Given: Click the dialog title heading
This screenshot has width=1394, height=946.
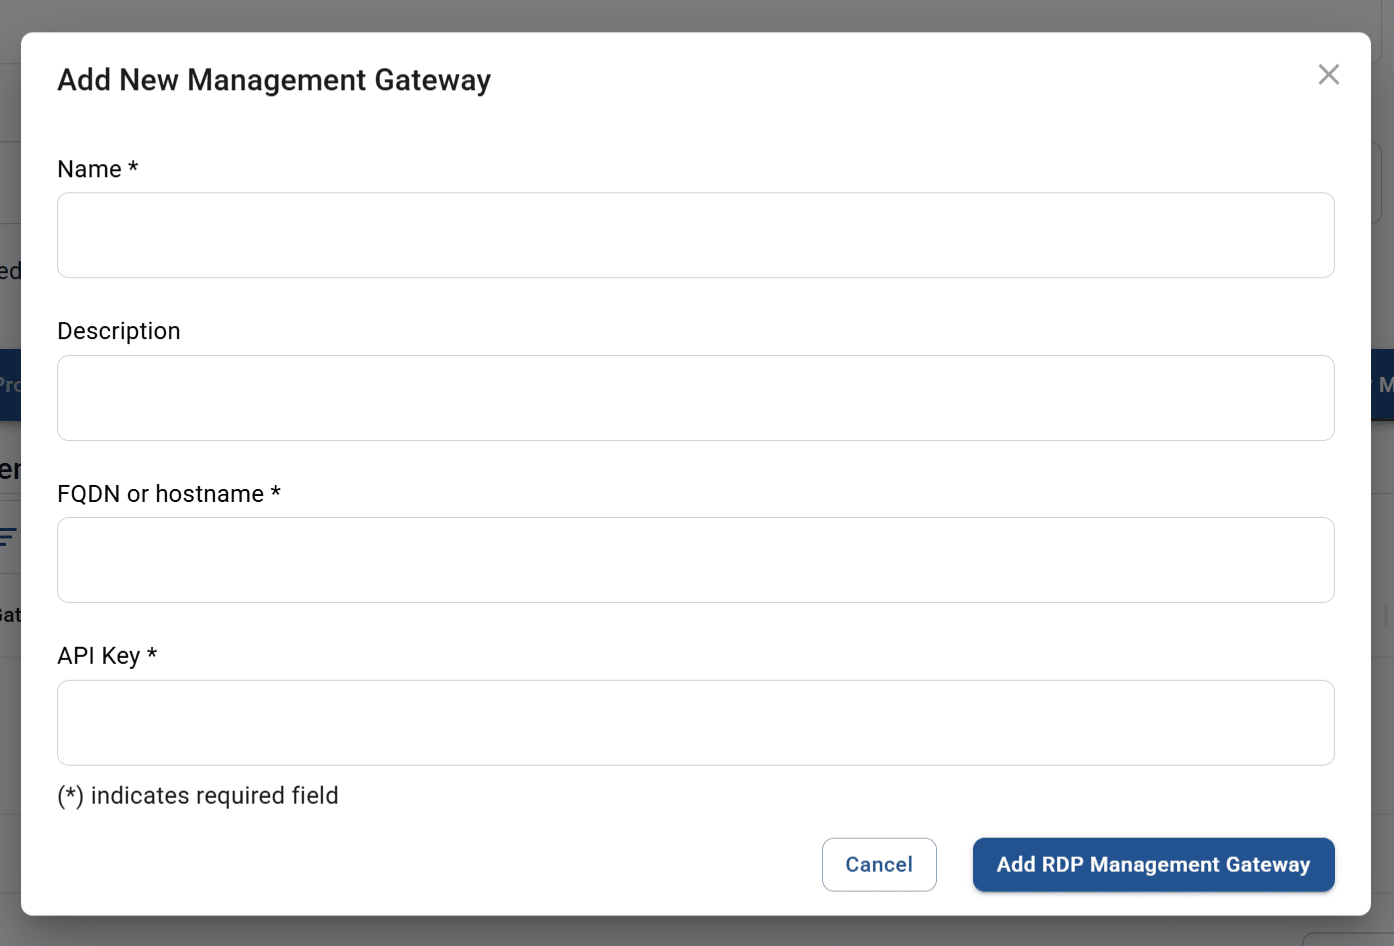Looking at the screenshot, I should pyautogui.click(x=274, y=80).
